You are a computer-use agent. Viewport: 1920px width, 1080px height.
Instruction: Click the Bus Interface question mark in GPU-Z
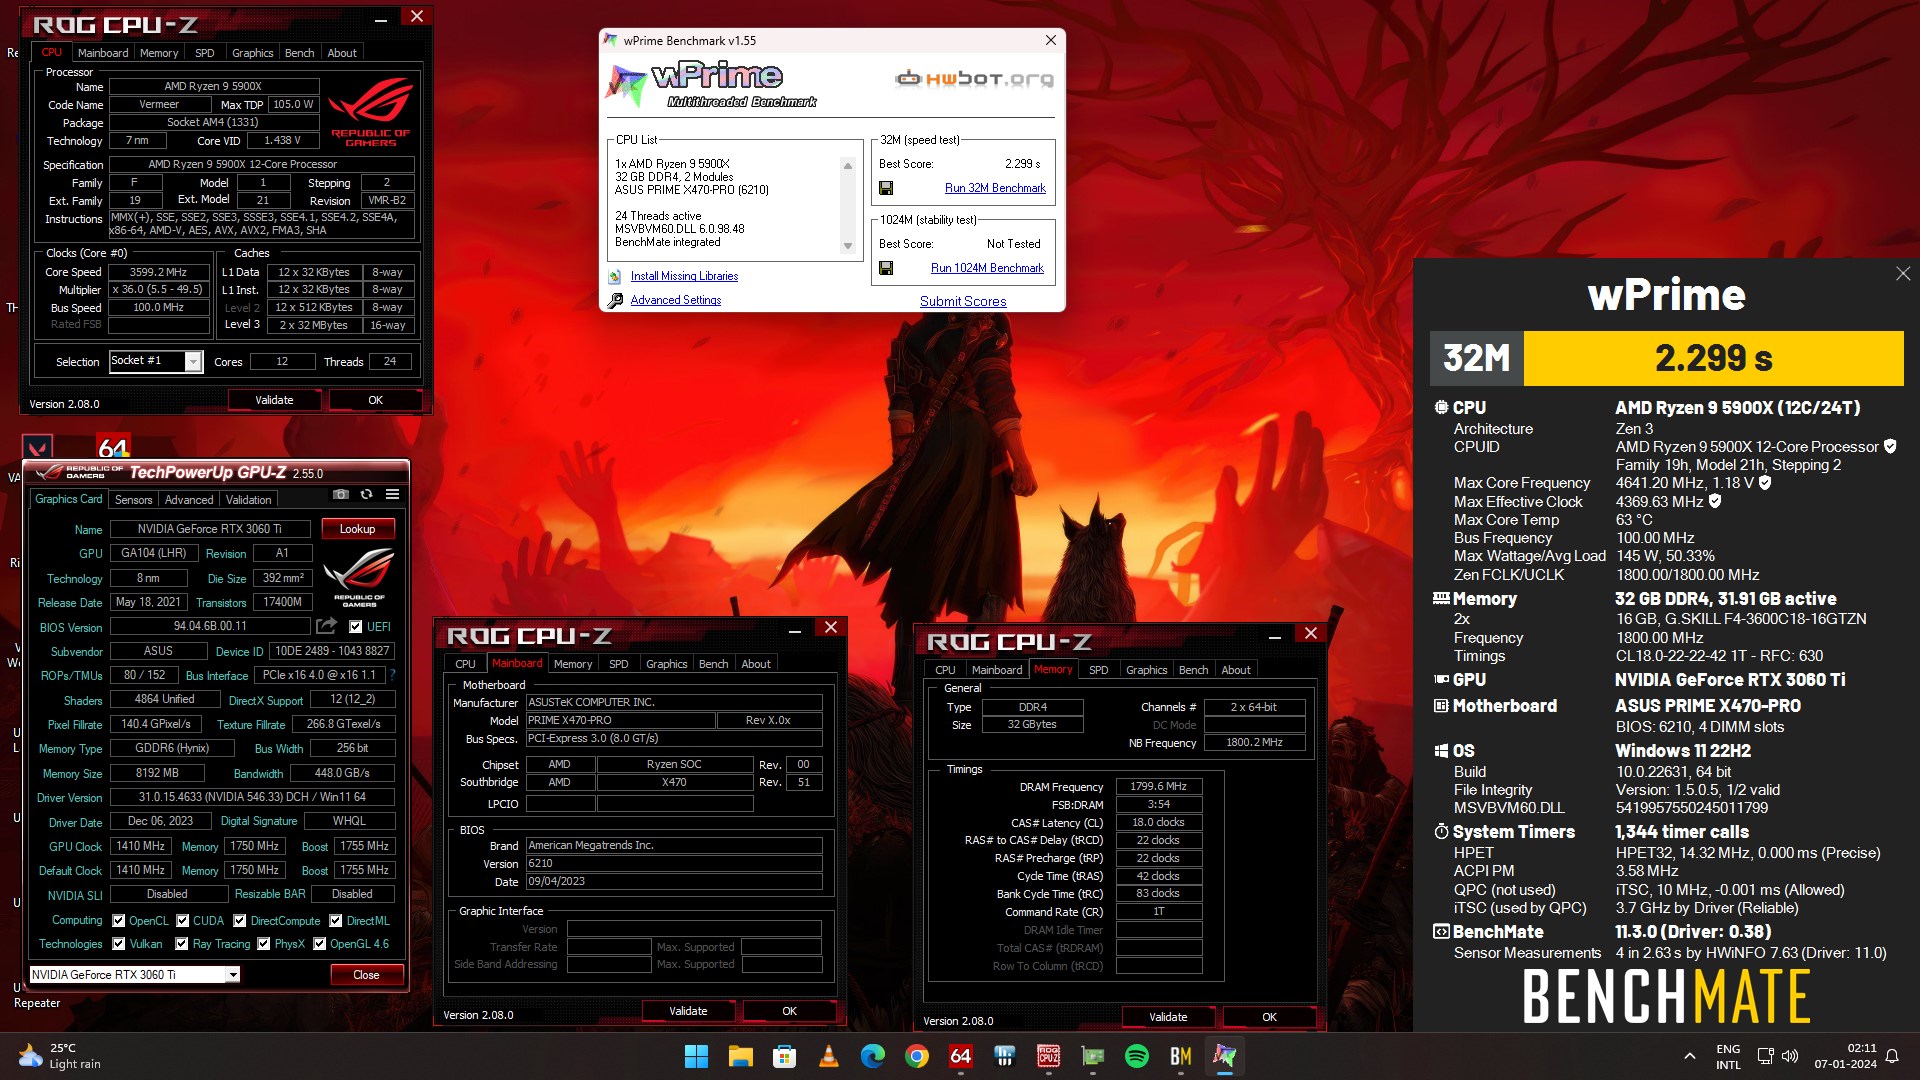point(392,675)
